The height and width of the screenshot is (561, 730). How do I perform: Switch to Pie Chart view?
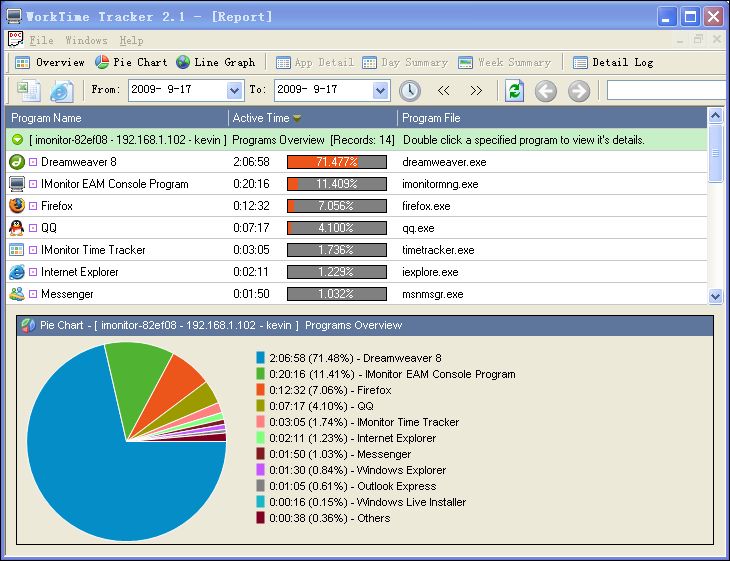click(131, 62)
